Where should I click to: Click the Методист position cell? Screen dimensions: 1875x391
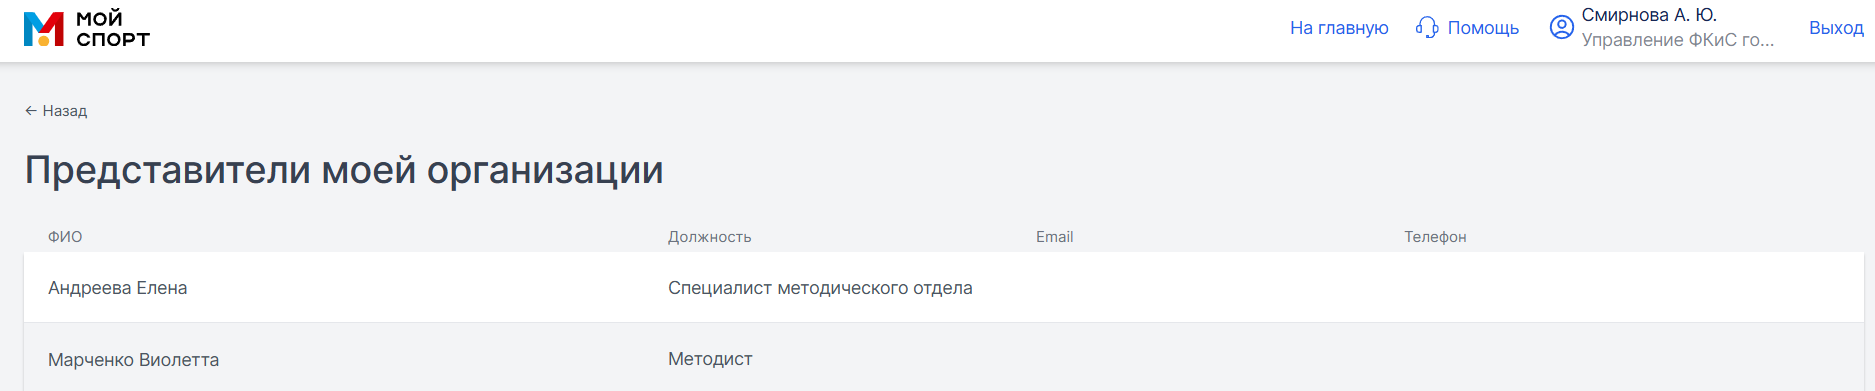710,359
